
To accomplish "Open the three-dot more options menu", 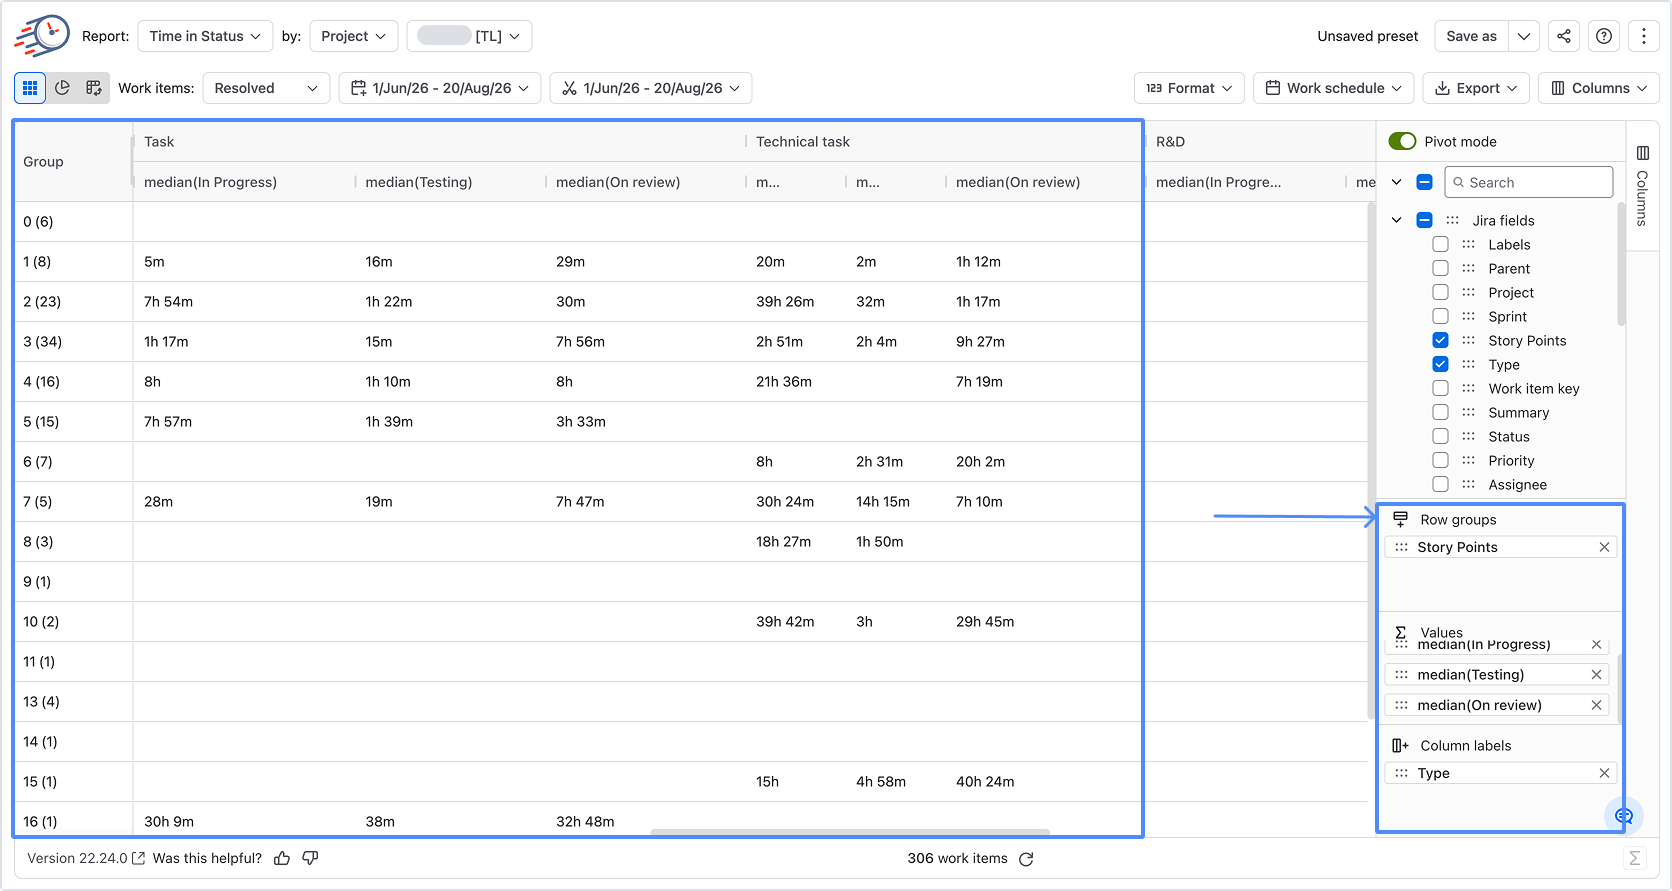I will coord(1644,36).
